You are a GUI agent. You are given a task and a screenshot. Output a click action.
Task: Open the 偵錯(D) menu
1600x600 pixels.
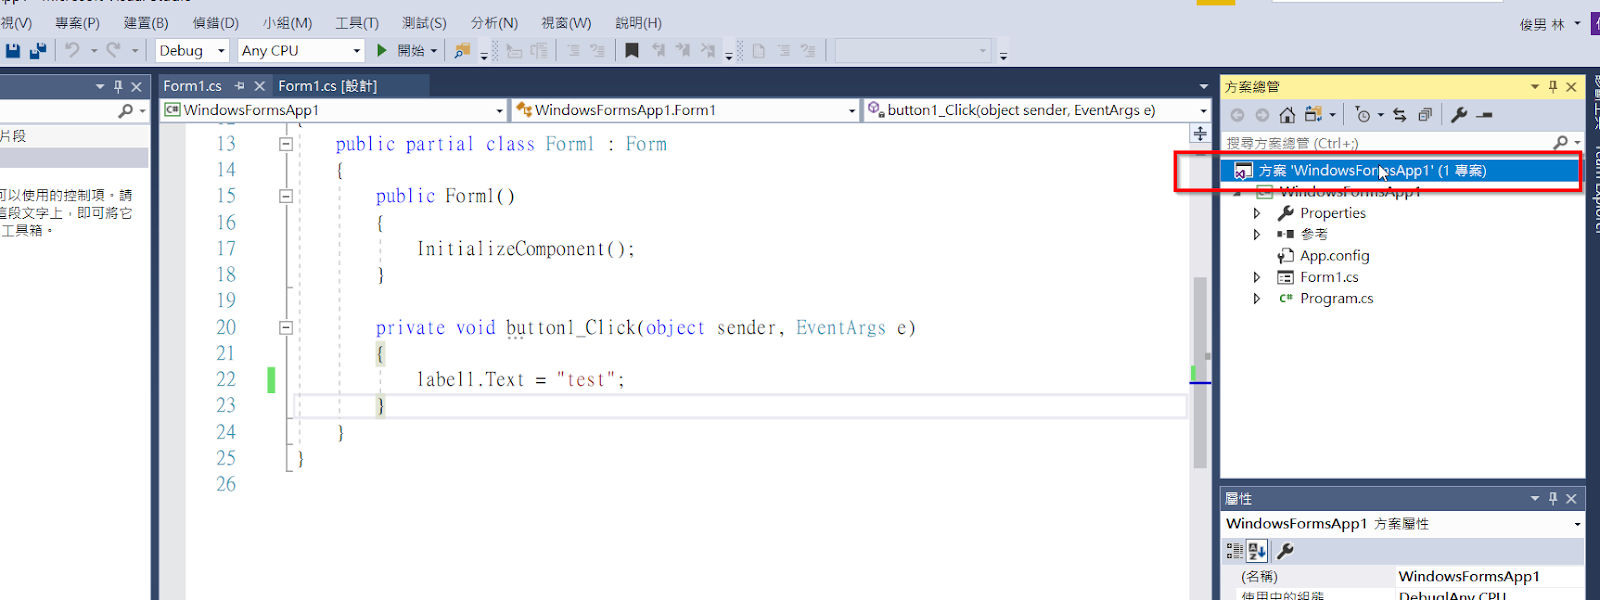tap(215, 22)
